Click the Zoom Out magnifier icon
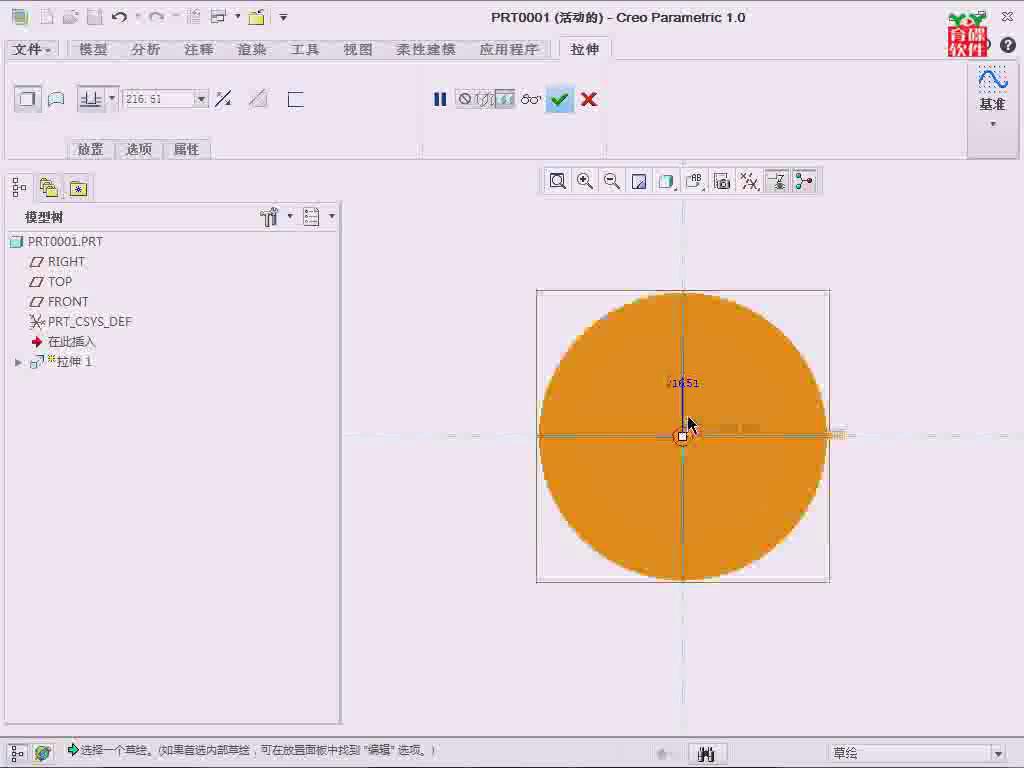The width and height of the screenshot is (1024, 768). click(612, 181)
